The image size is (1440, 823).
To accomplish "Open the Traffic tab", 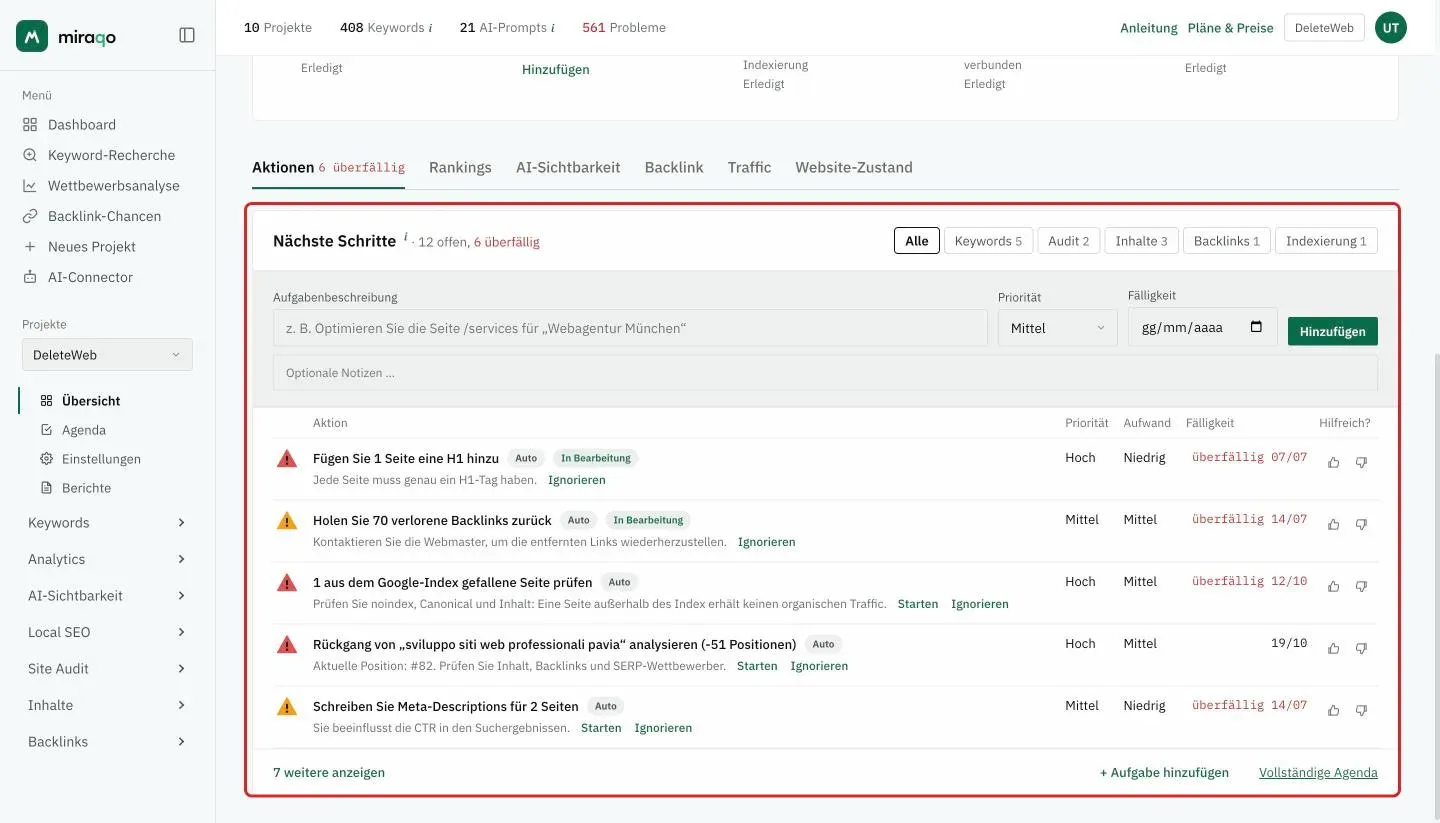I will pyautogui.click(x=749, y=168).
